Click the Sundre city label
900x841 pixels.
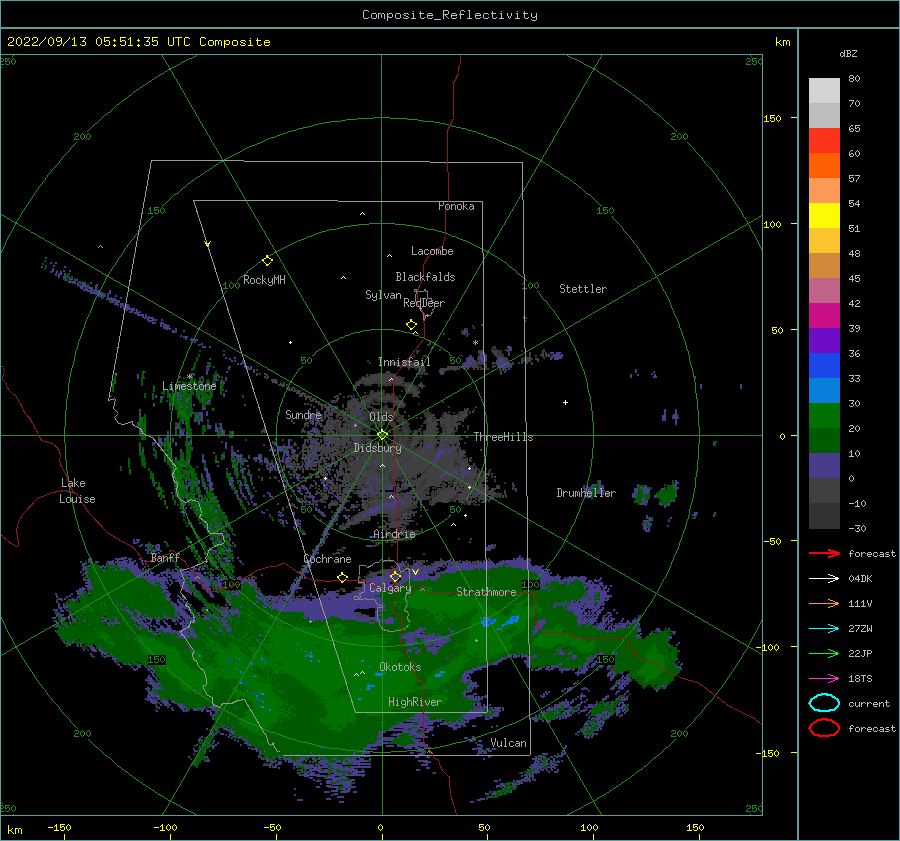303,414
